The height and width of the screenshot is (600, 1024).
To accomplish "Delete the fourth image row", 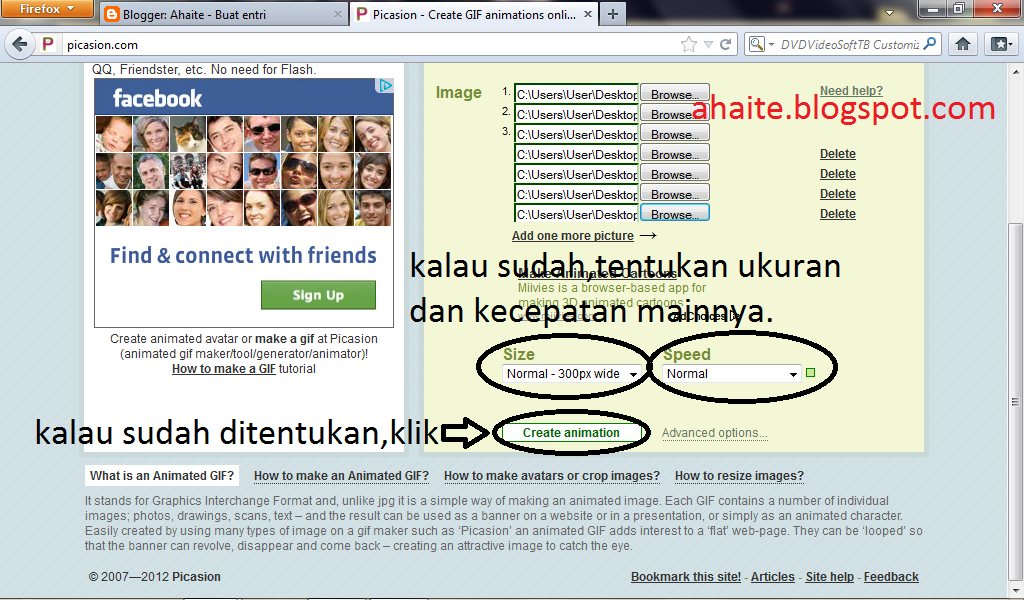I will click(x=838, y=154).
